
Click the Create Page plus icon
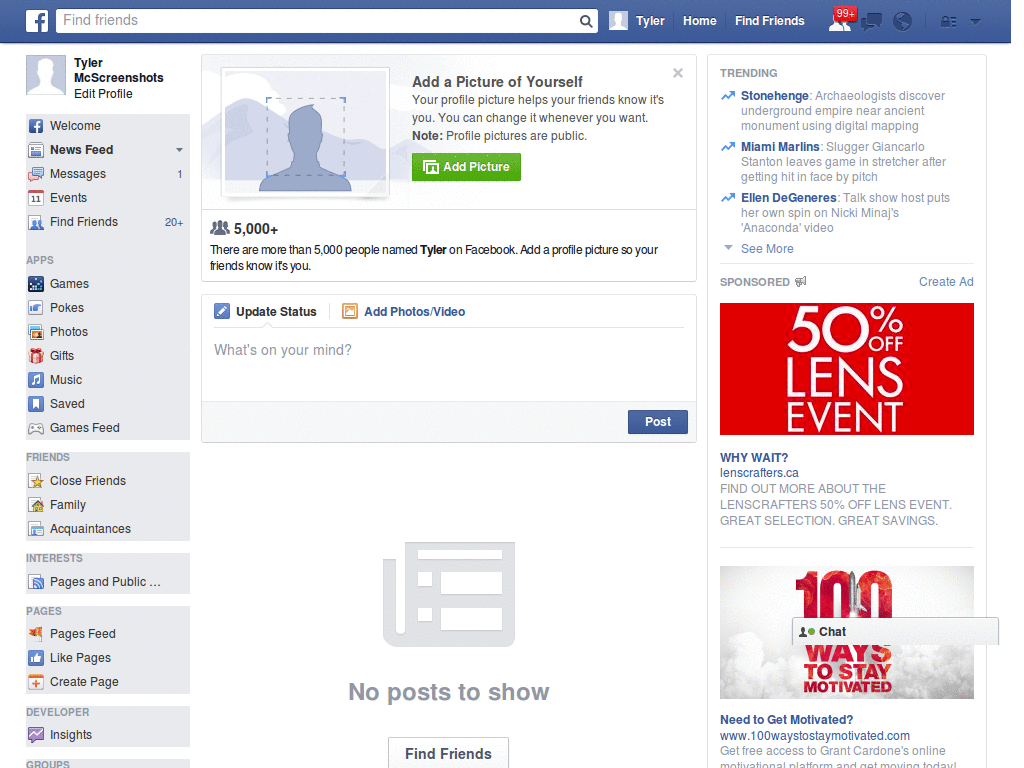pyautogui.click(x=36, y=682)
